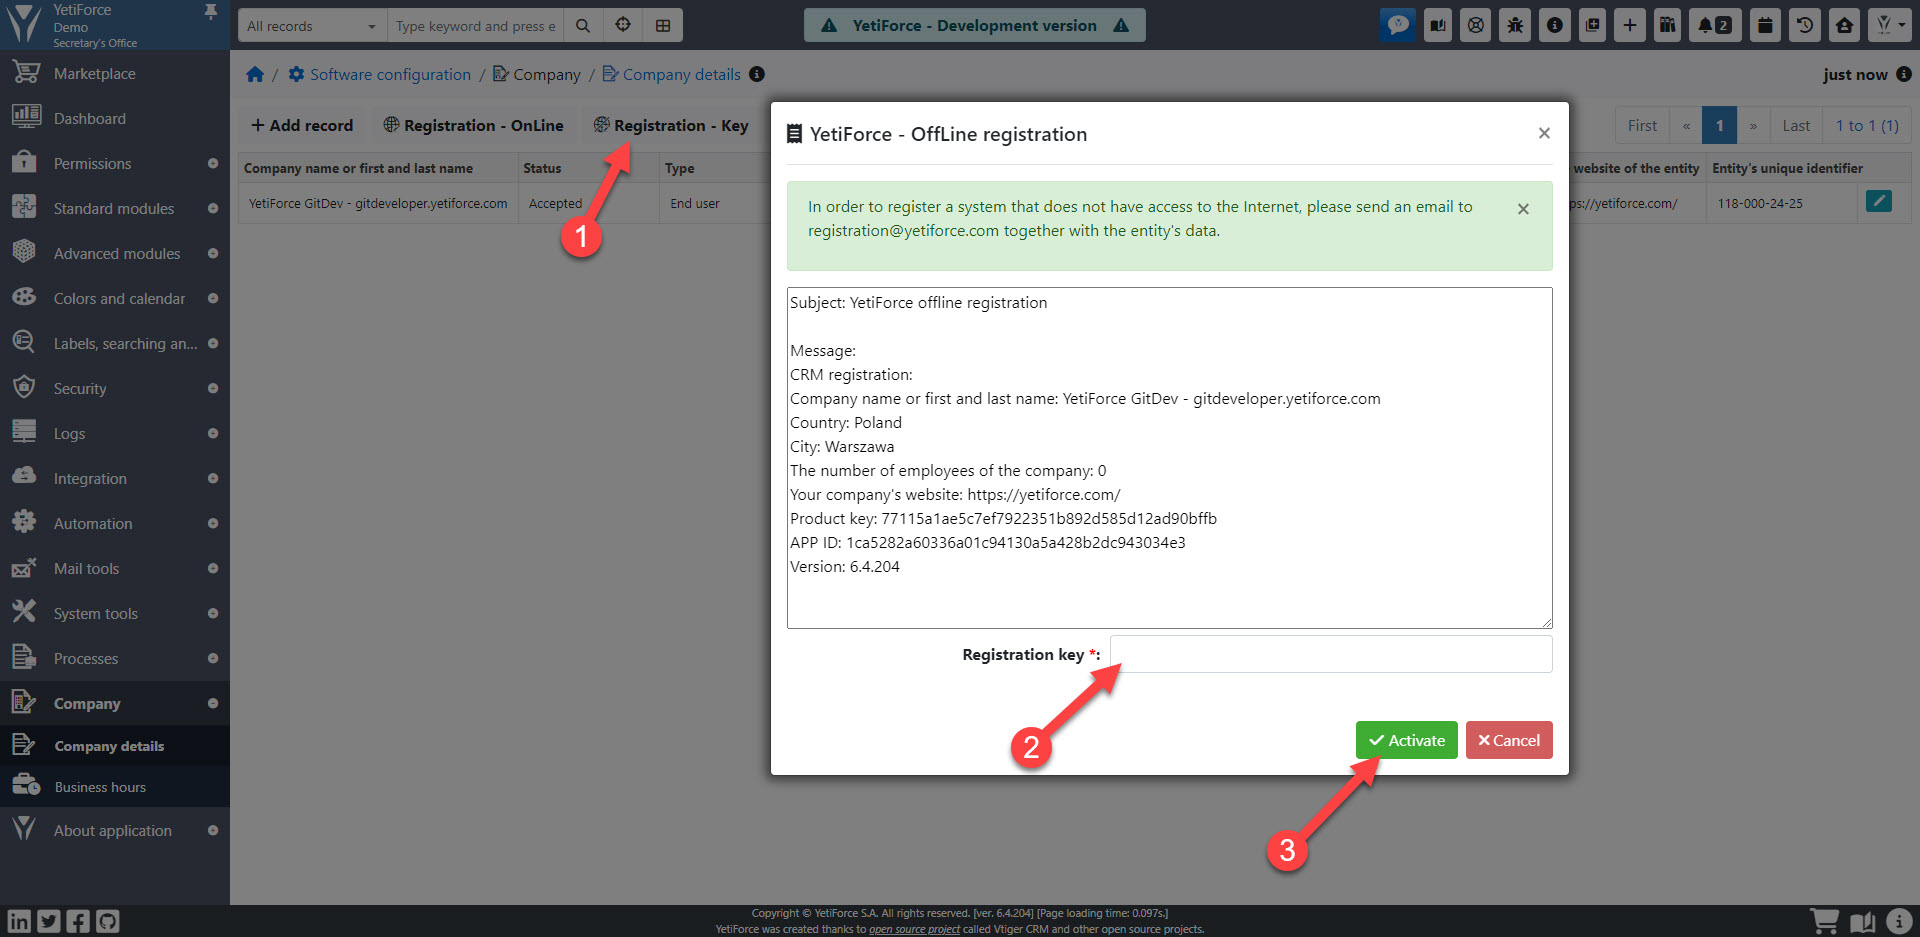Open the documentation book icon in top bar
1920x937 pixels.
1437,25
